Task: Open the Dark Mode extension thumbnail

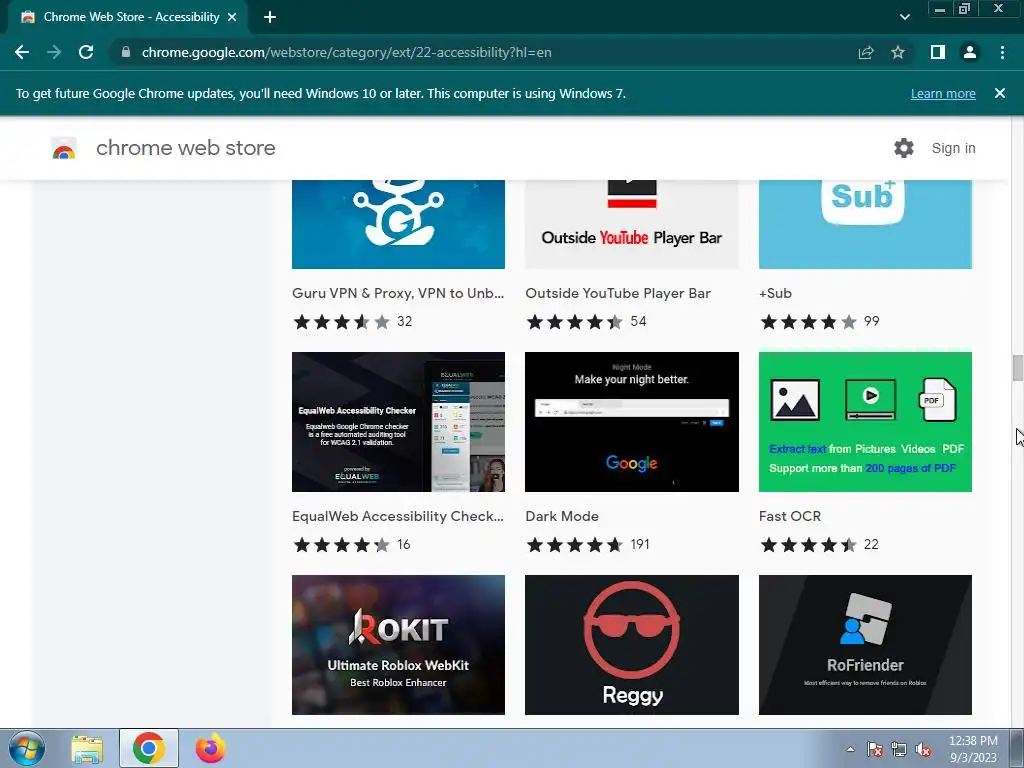Action: click(632, 422)
